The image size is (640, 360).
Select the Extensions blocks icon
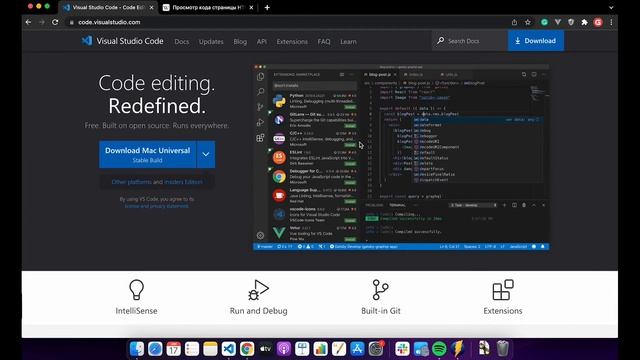coord(503,289)
